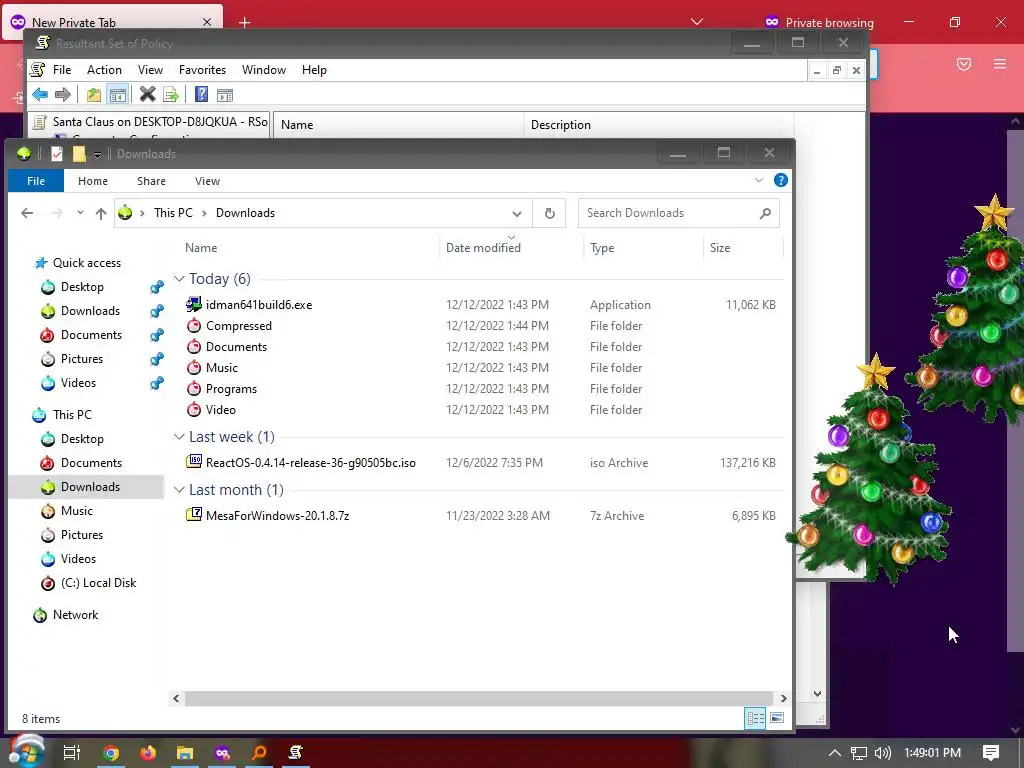
Task: Open the Share ribbon tab
Action: (151, 181)
